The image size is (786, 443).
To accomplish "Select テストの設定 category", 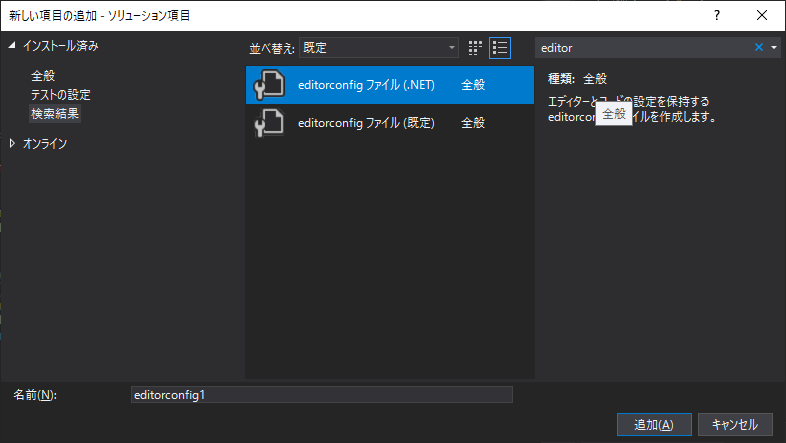I will (x=61, y=95).
